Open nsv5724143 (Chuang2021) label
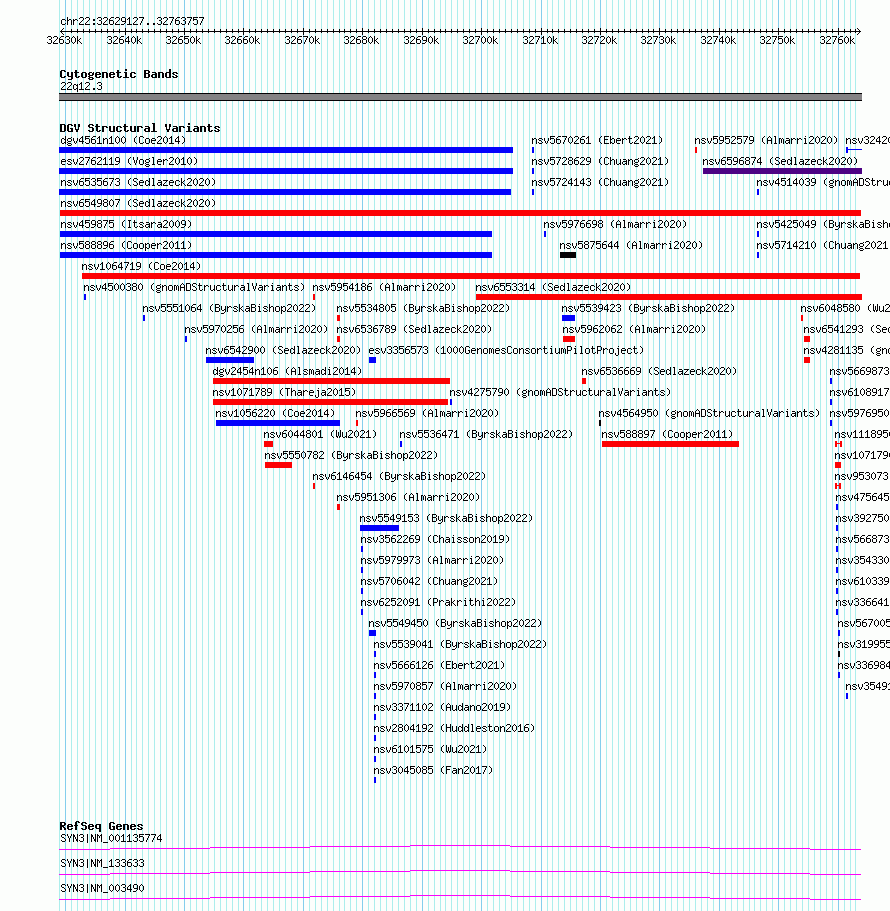The image size is (890, 911). (600, 182)
